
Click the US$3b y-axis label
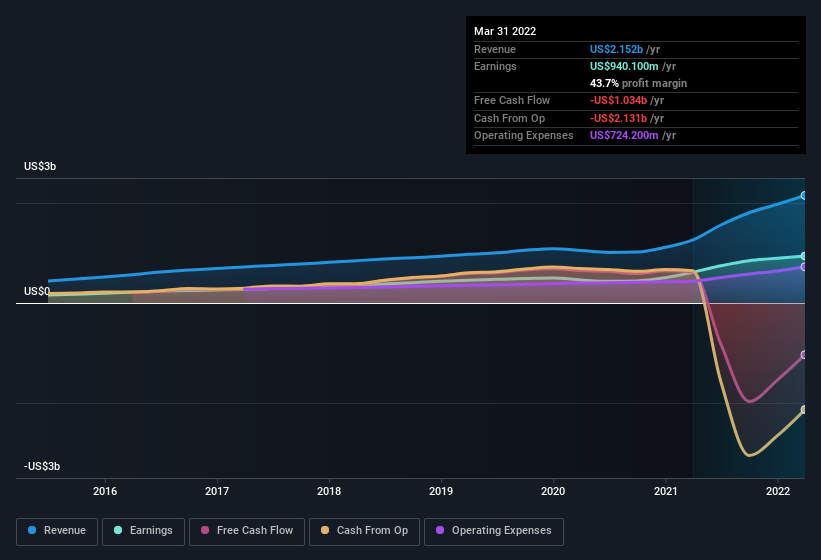tap(40, 166)
